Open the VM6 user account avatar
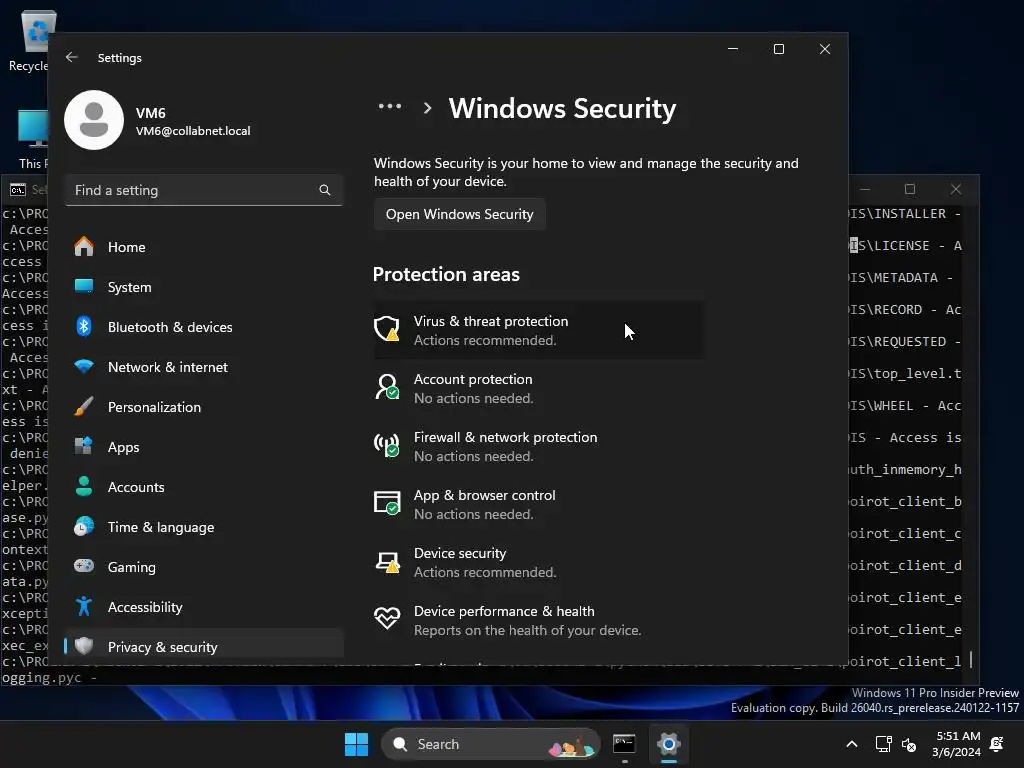The image size is (1024, 768). coord(94,120)
